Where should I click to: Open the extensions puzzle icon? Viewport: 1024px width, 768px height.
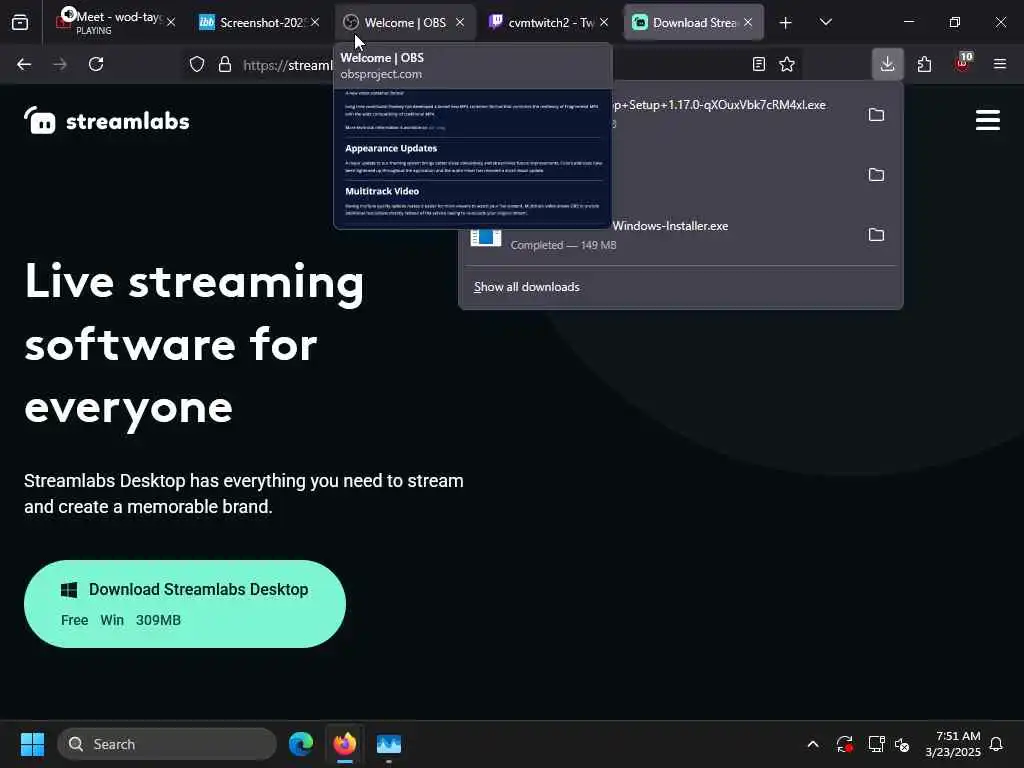pos(924,64)
